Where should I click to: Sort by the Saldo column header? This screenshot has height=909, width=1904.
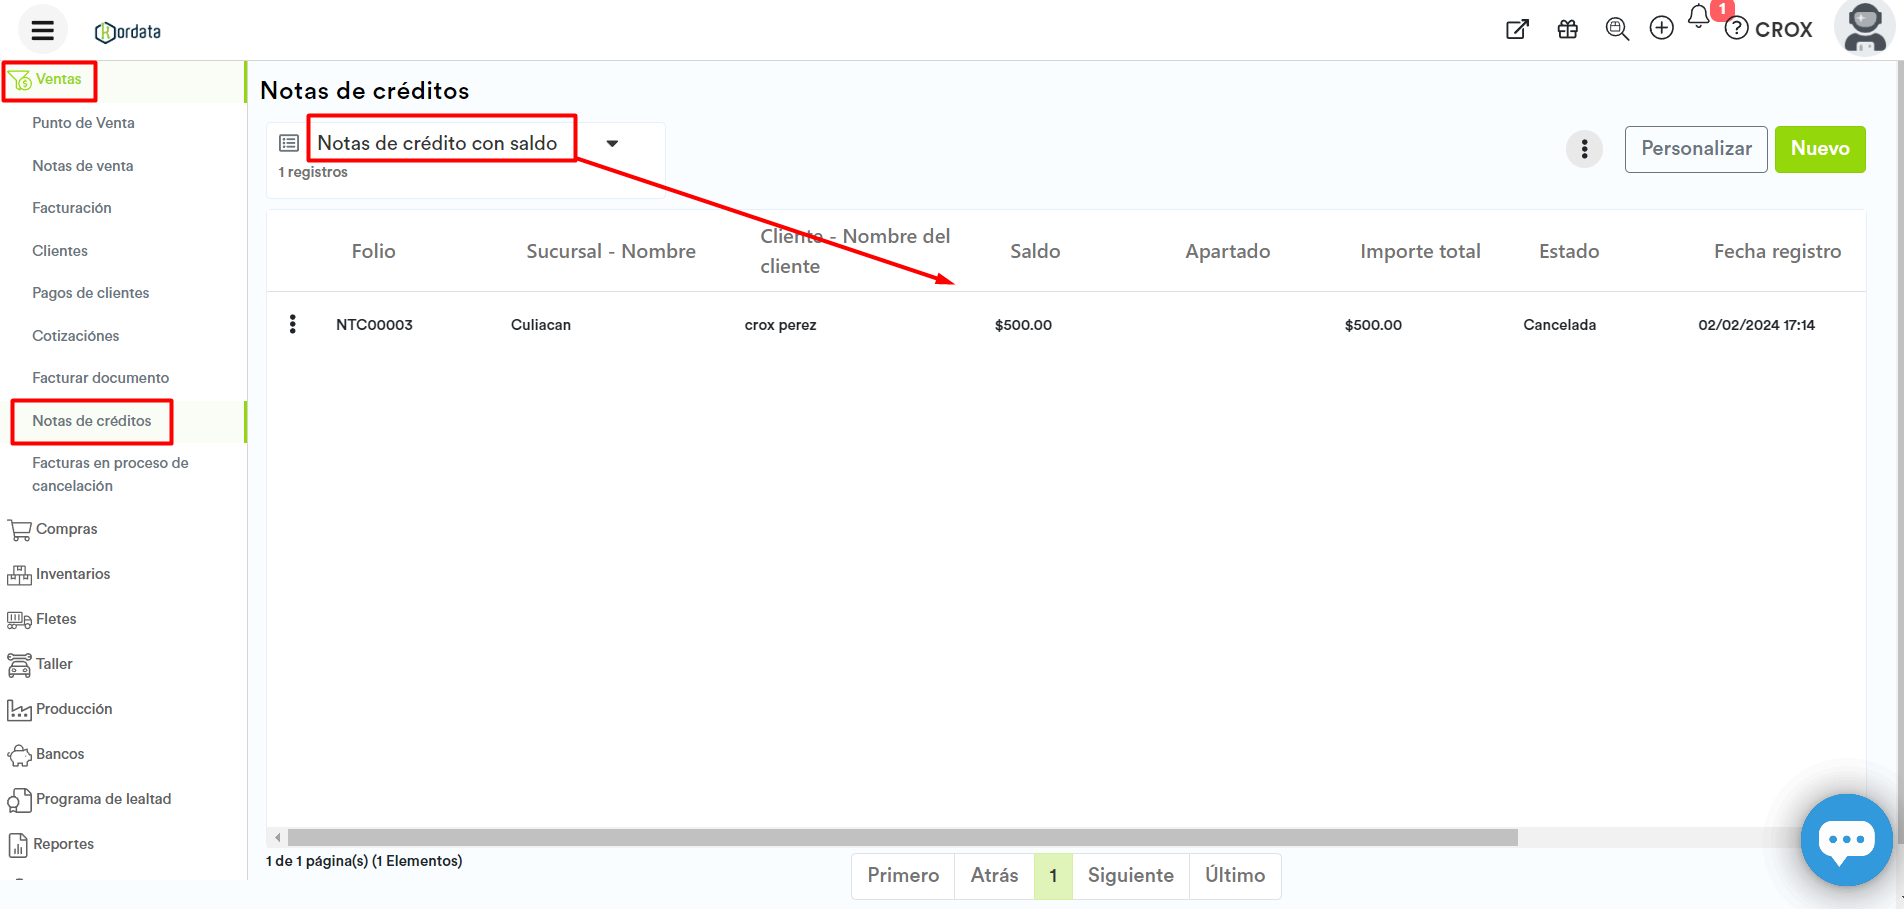tap(1034, 251)
